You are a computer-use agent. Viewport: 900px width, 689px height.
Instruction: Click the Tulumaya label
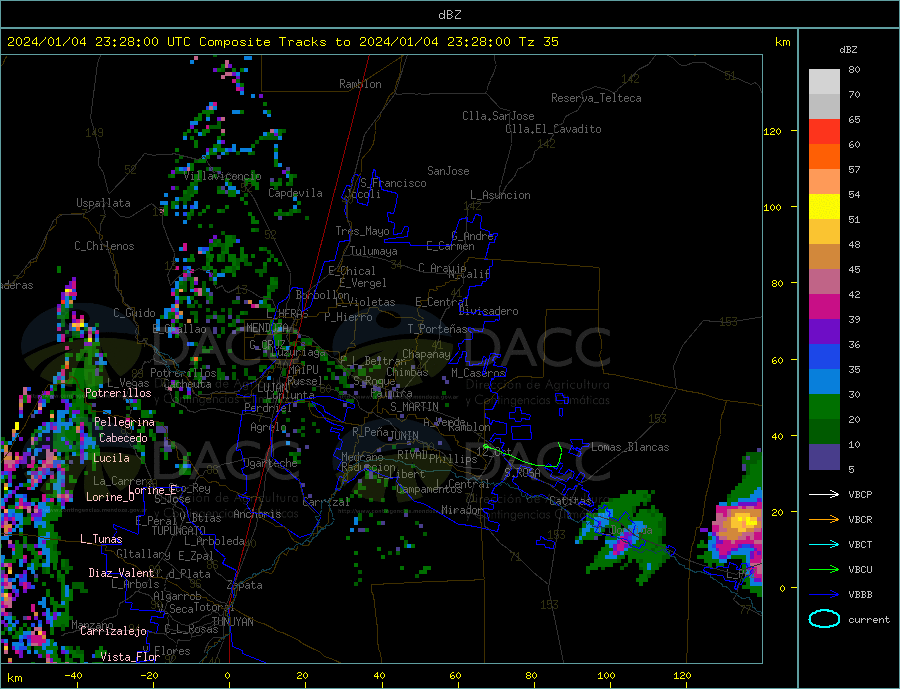(x=374, y=251)
